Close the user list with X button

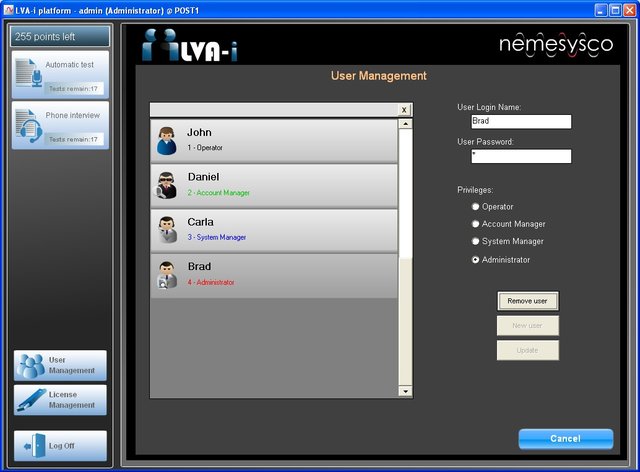tap(404, 110)
